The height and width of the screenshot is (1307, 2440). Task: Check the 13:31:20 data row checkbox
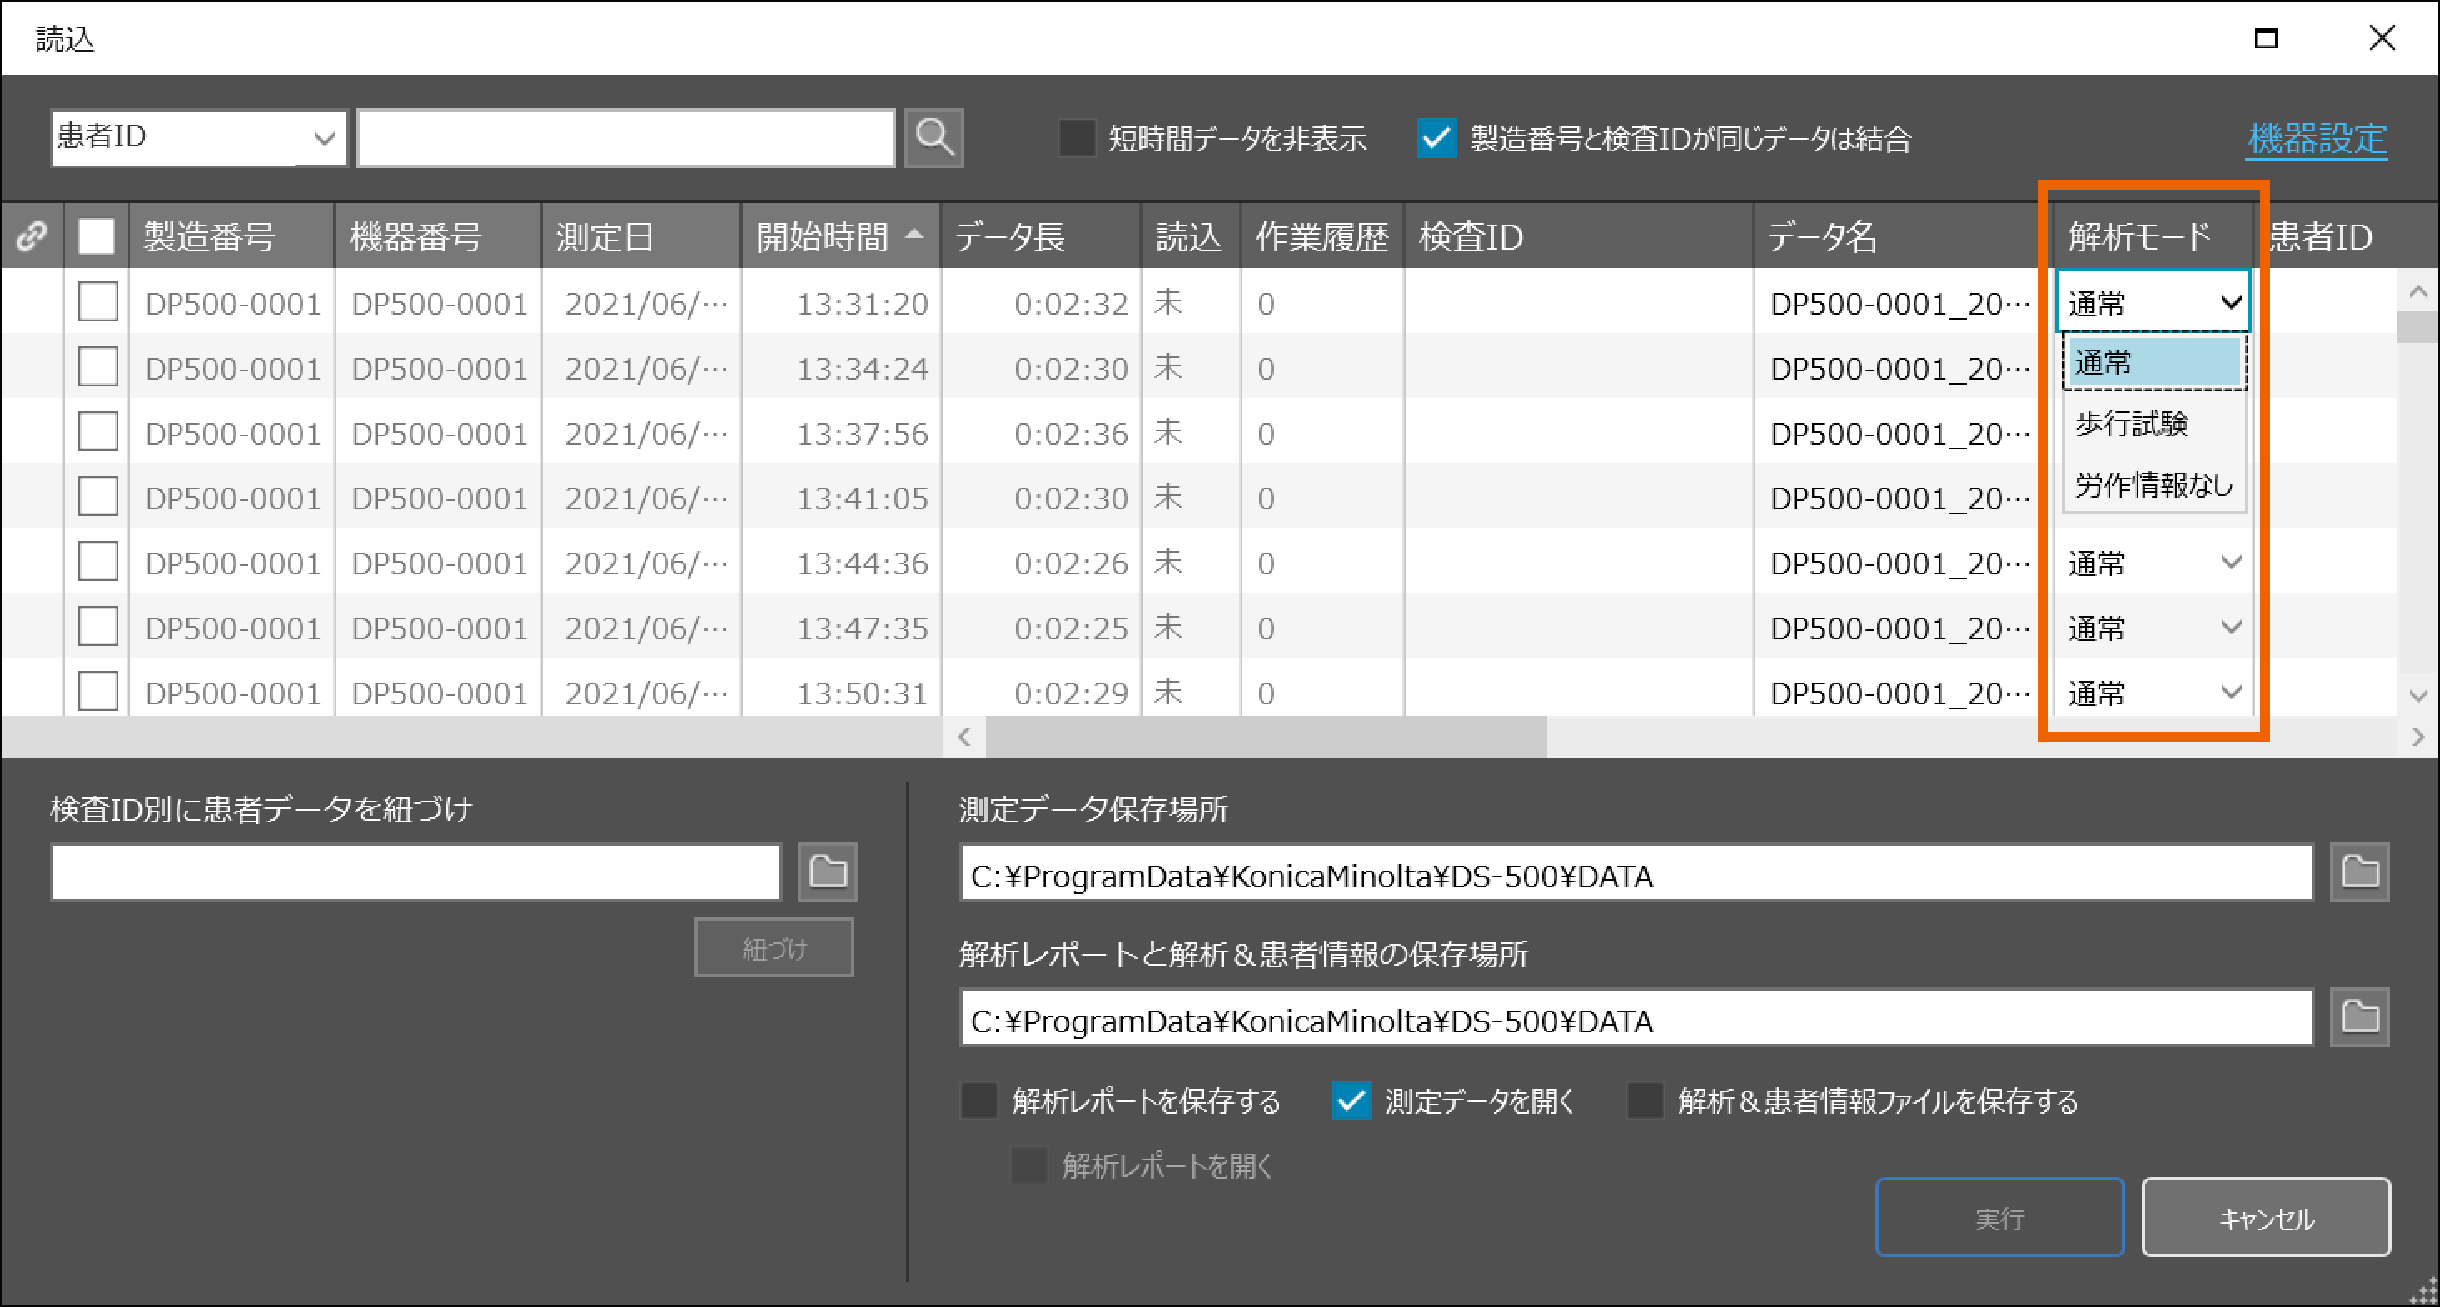[x=98, y=302]
